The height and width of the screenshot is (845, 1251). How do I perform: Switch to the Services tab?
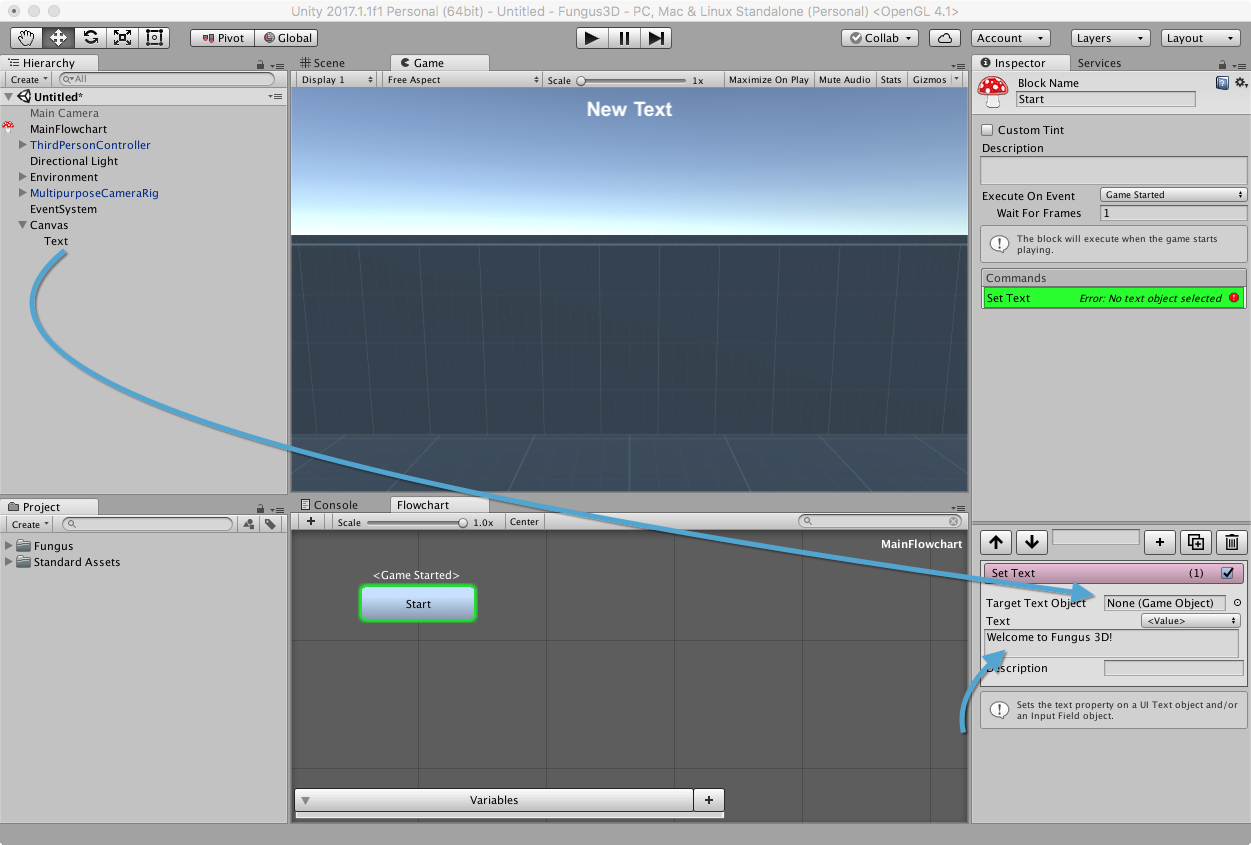[x=1099, y=63]
